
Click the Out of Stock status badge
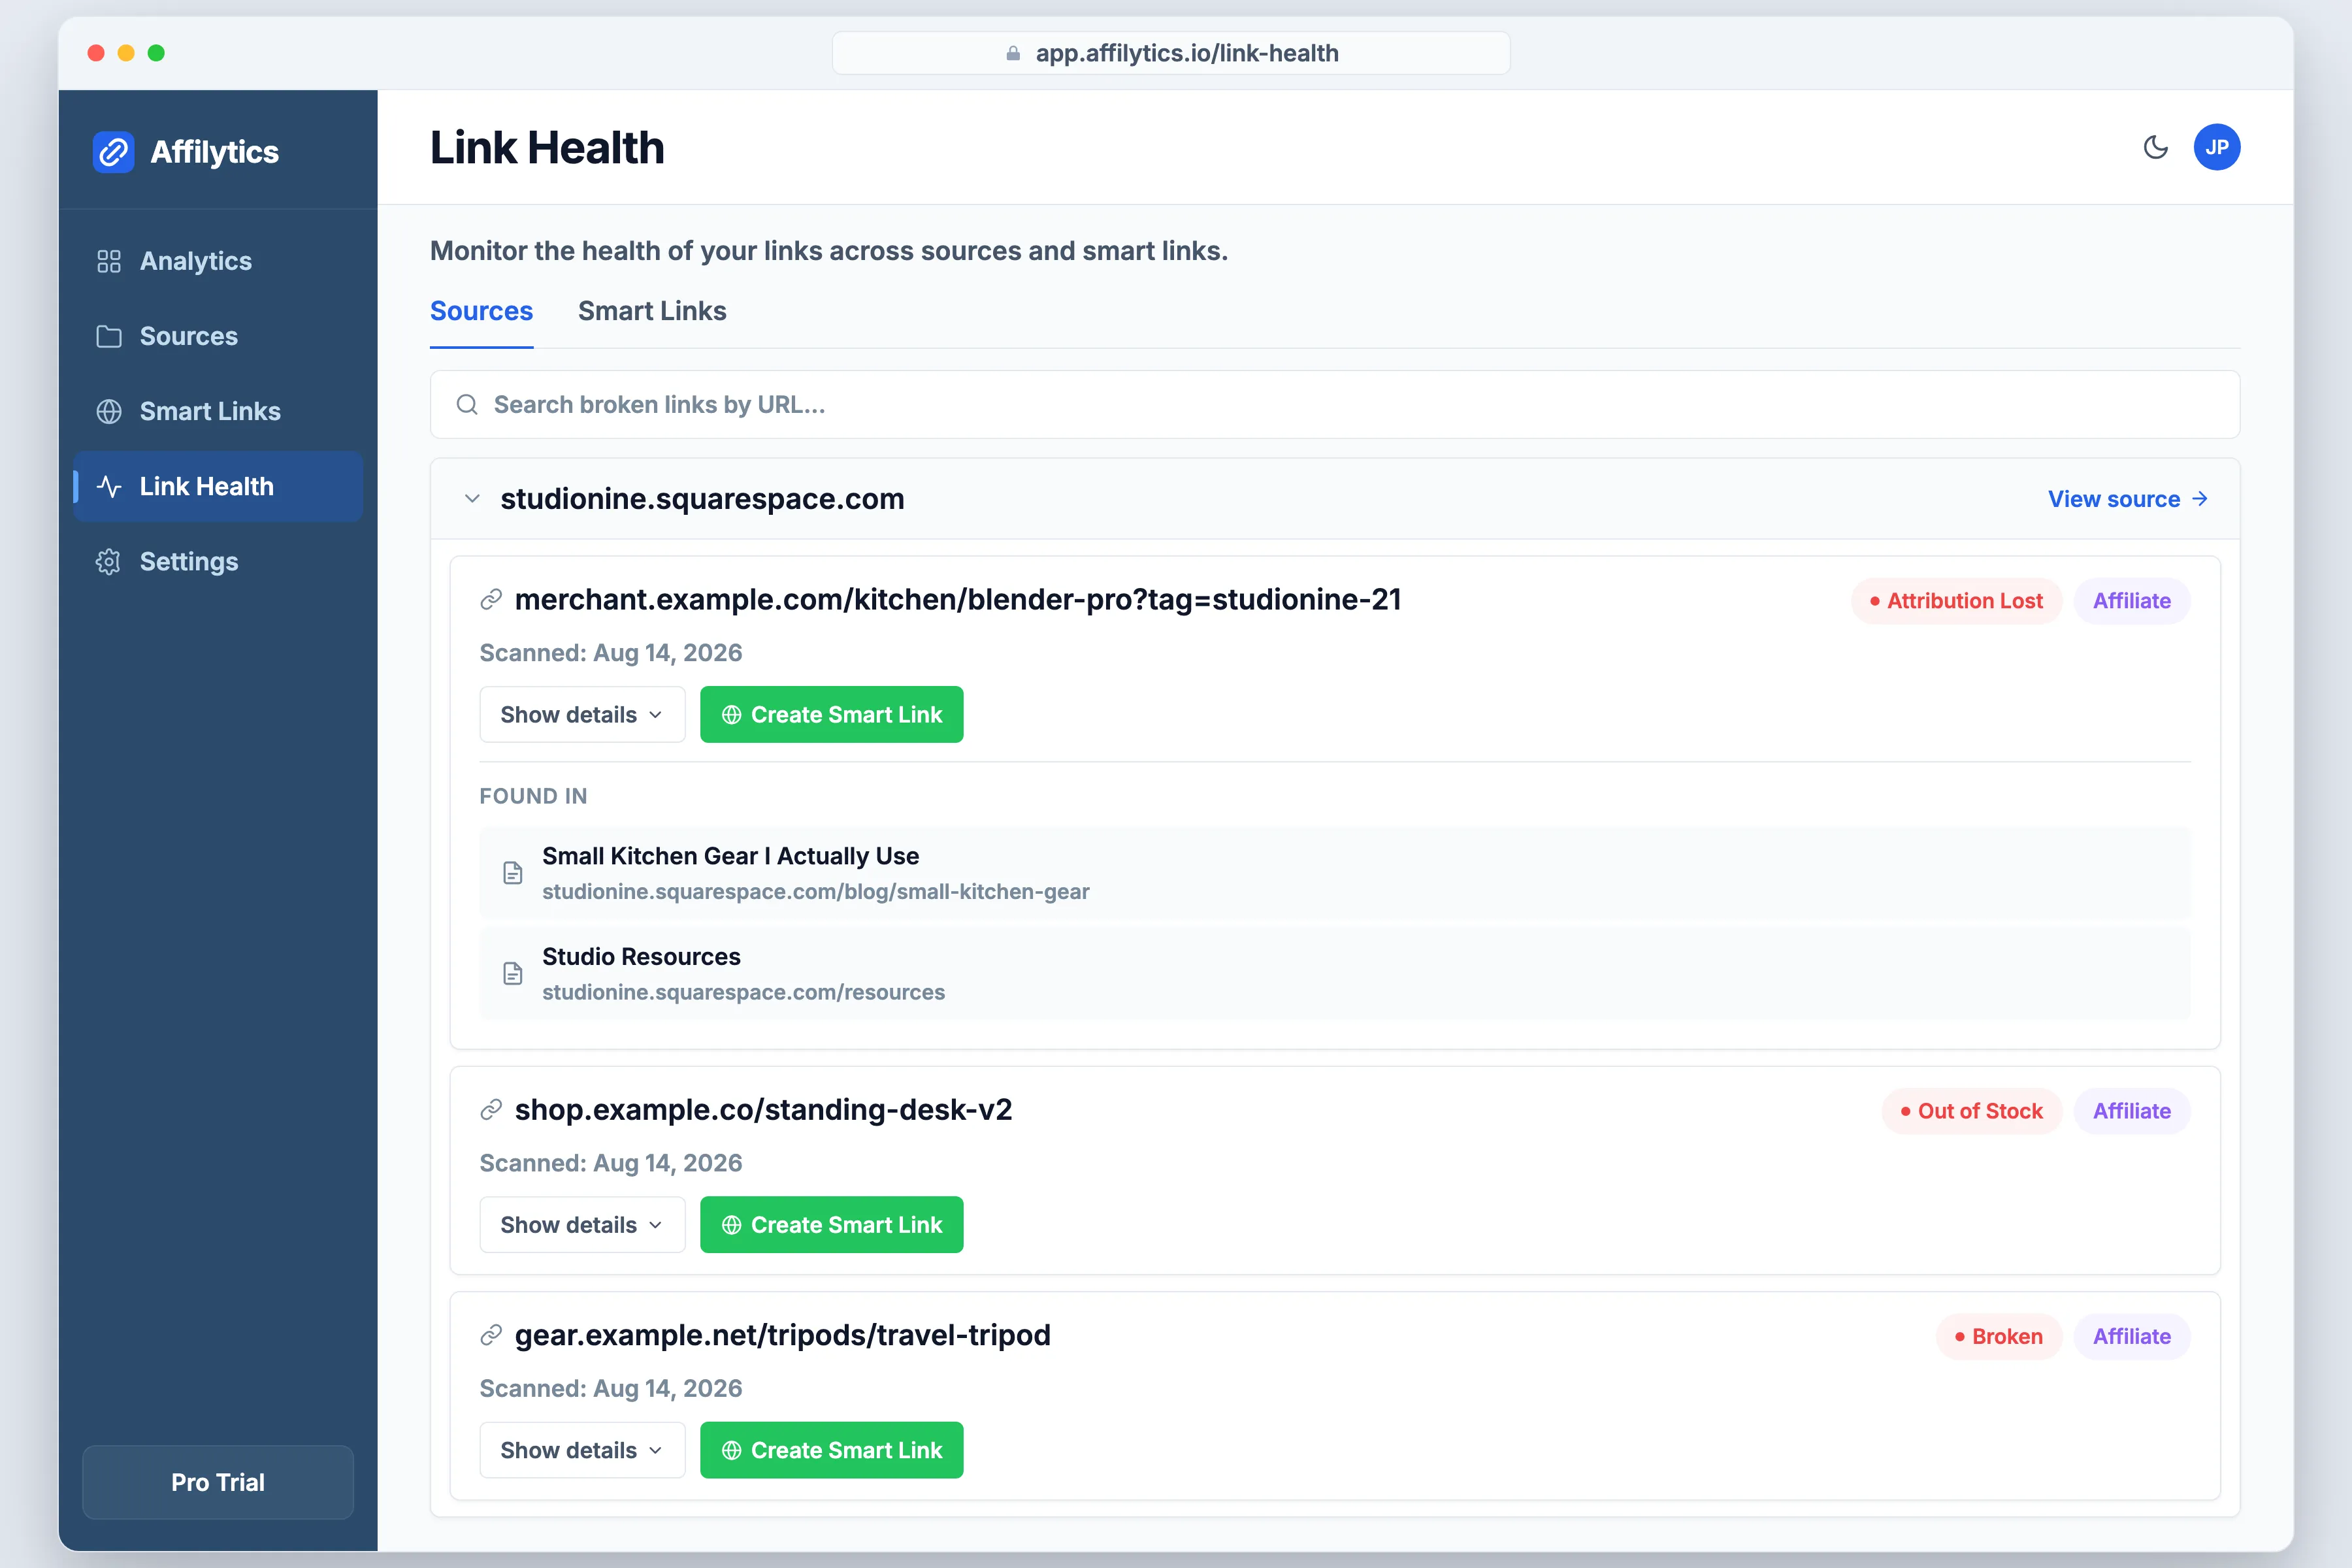(x=1972, y=1111)
